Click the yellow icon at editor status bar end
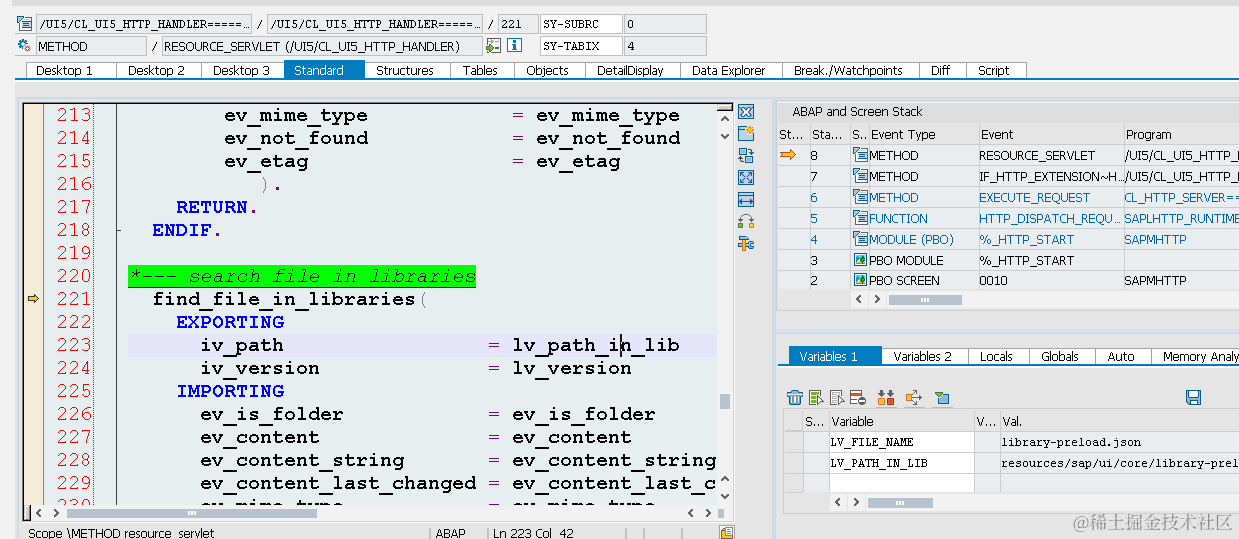This screenshot has width=1239, height=539. pyautogui.click(x=727, y=533)
